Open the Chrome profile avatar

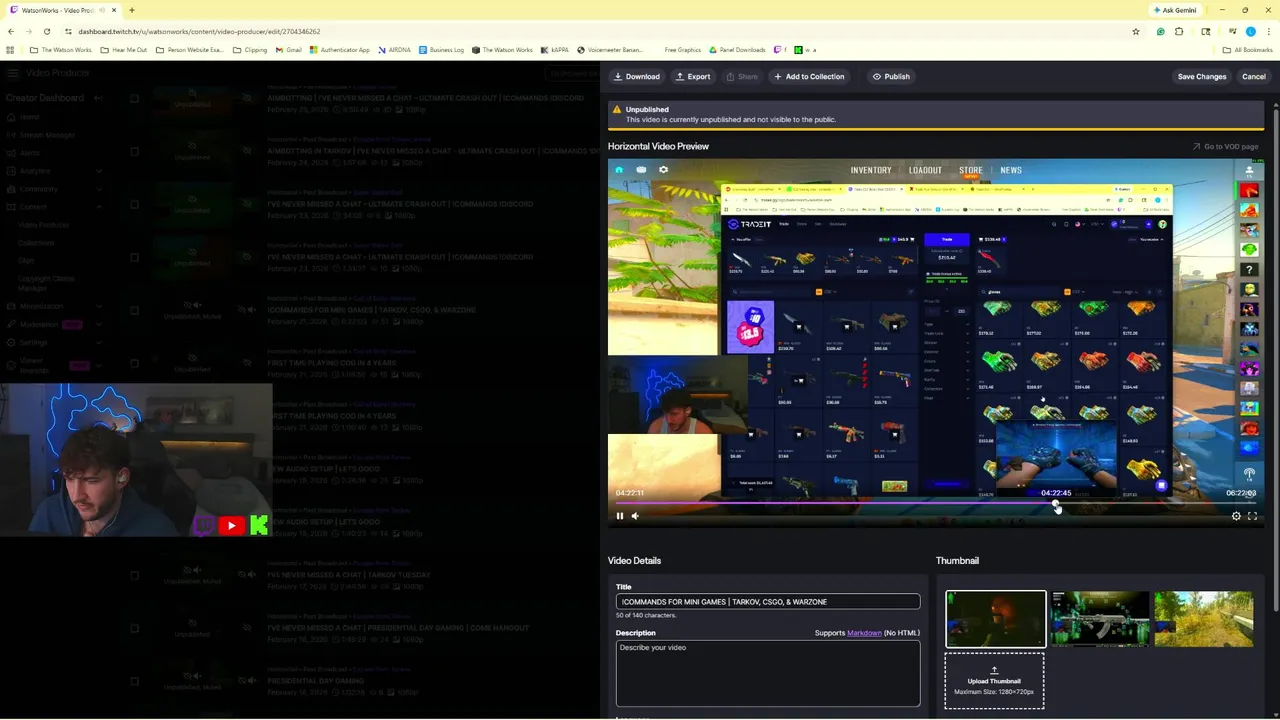[1250, 31]
